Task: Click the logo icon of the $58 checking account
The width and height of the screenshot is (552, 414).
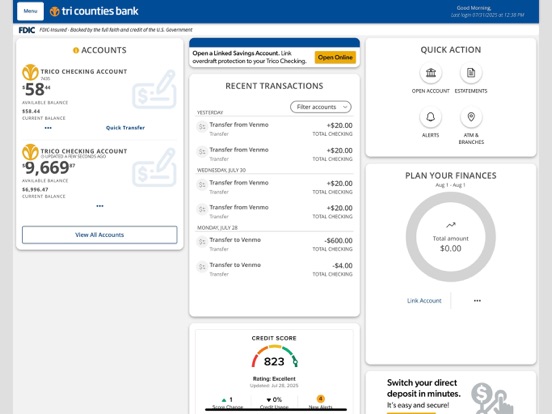Action: click(30, 73)
